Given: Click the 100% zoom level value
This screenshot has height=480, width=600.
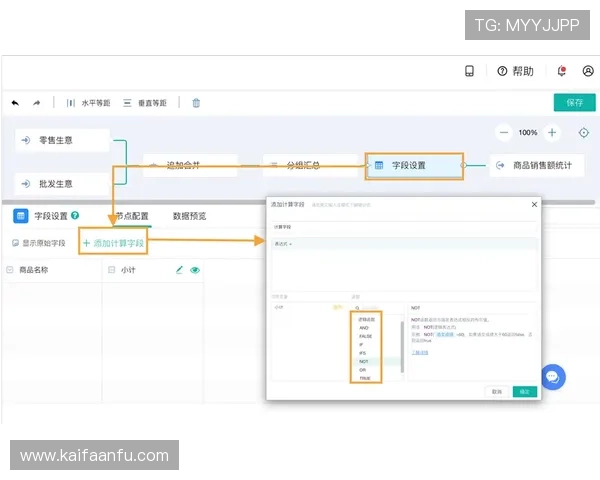Looking at the screenshot, I should click(528, 133).
